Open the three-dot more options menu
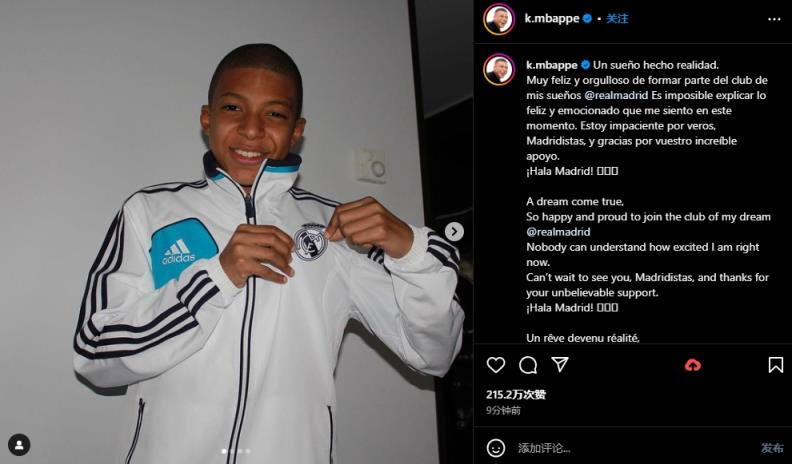The width and height of the screenshot is (792, 464). (774, 19)
